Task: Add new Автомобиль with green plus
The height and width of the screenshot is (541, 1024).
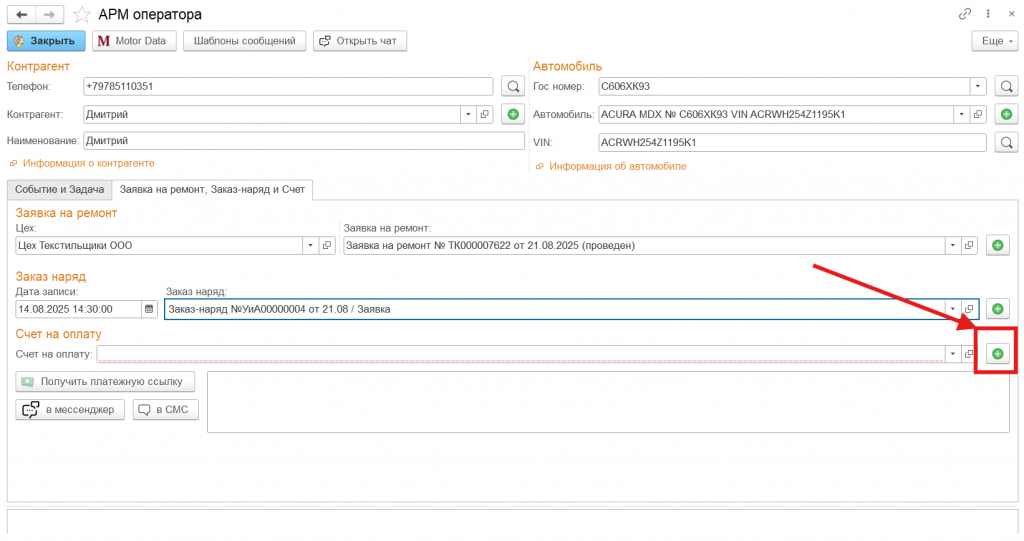Action: pos(1005,115)
